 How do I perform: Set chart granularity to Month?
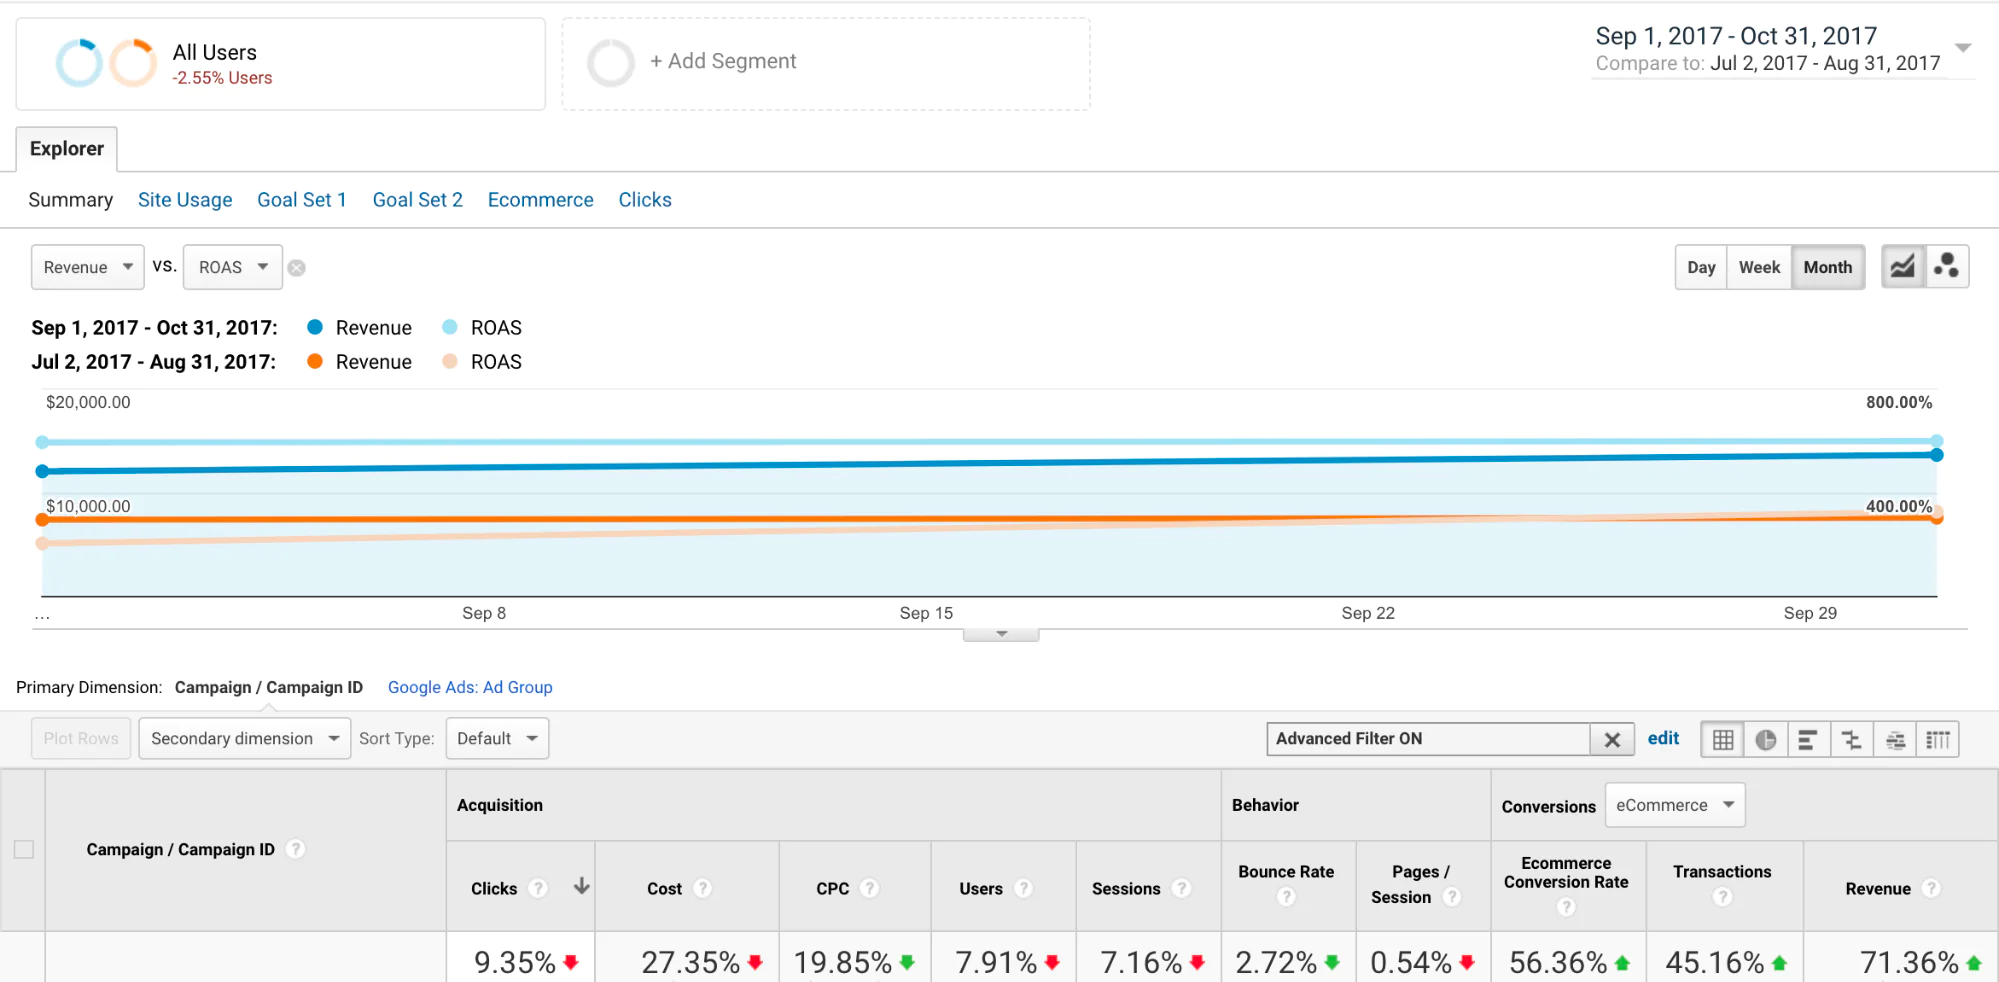coord(1828,267)
